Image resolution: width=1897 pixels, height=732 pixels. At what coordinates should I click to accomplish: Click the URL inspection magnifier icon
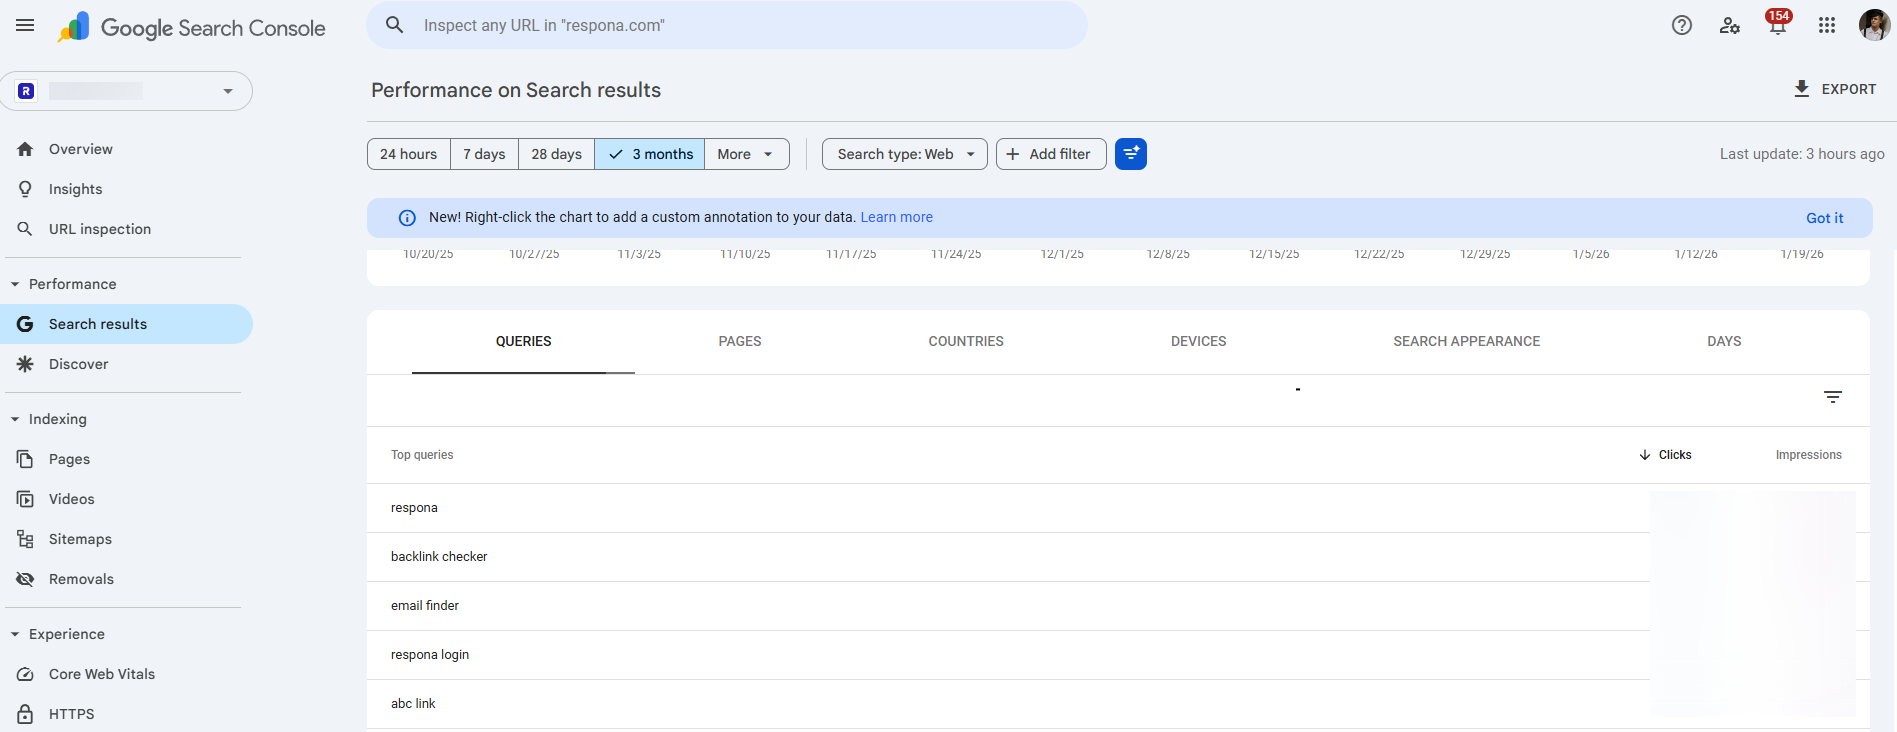tap(25, 229)
